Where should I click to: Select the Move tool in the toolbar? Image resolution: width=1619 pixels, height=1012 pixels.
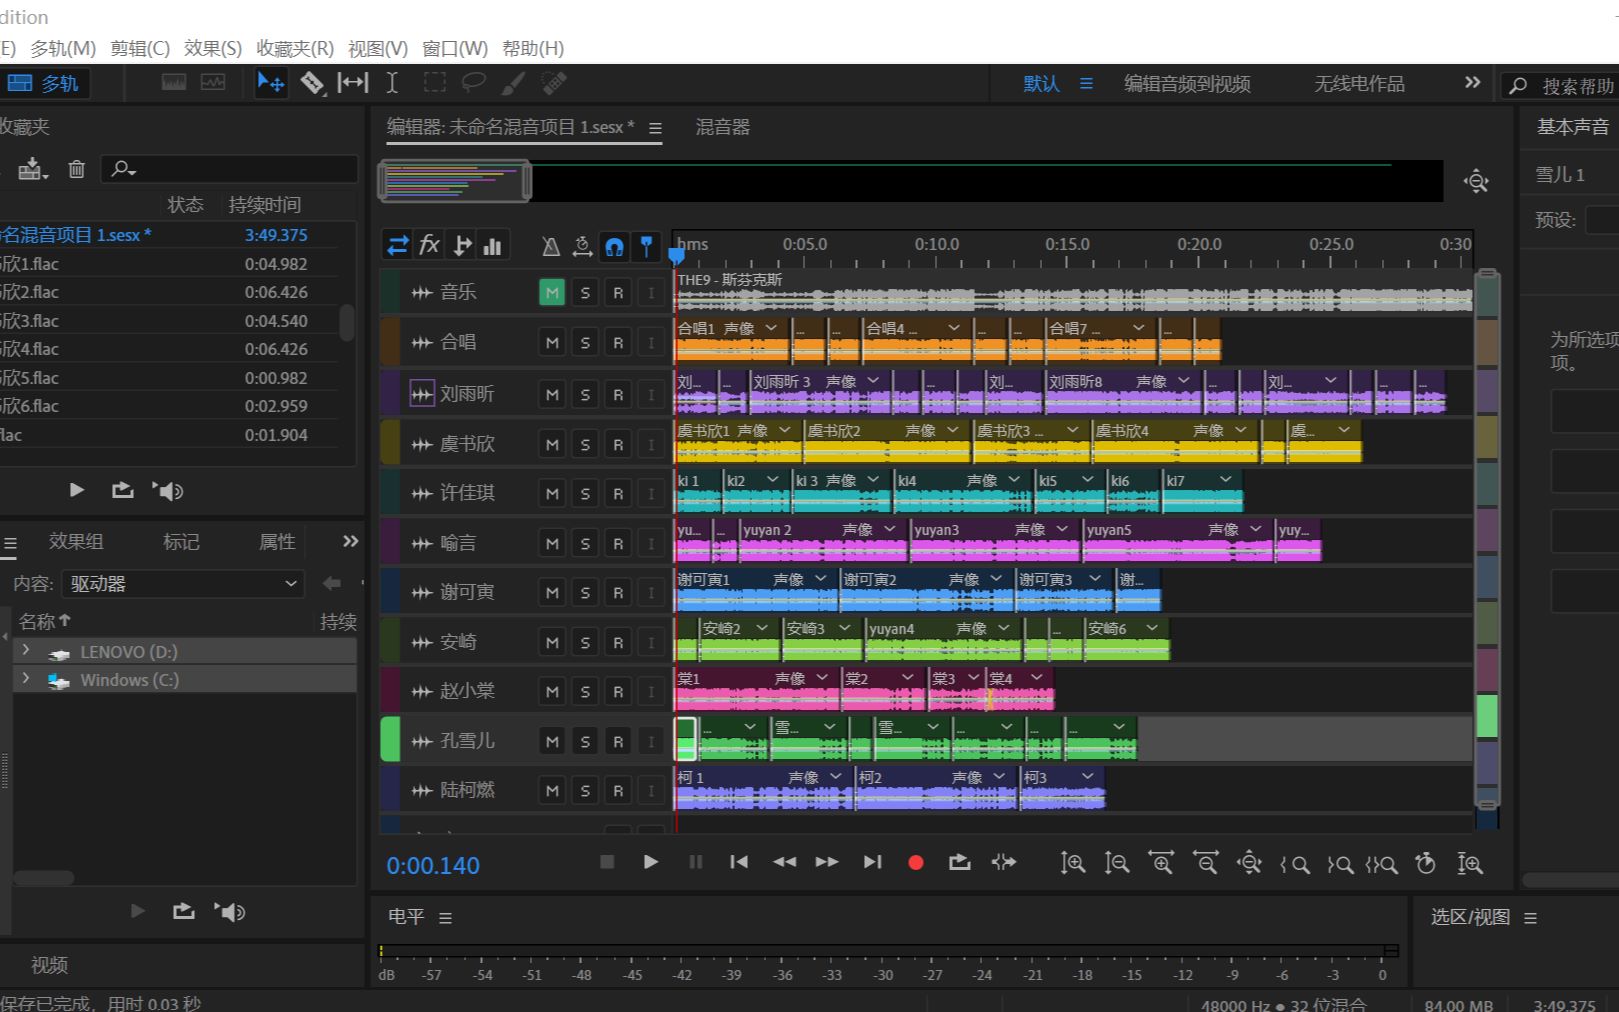click(270, 83)
